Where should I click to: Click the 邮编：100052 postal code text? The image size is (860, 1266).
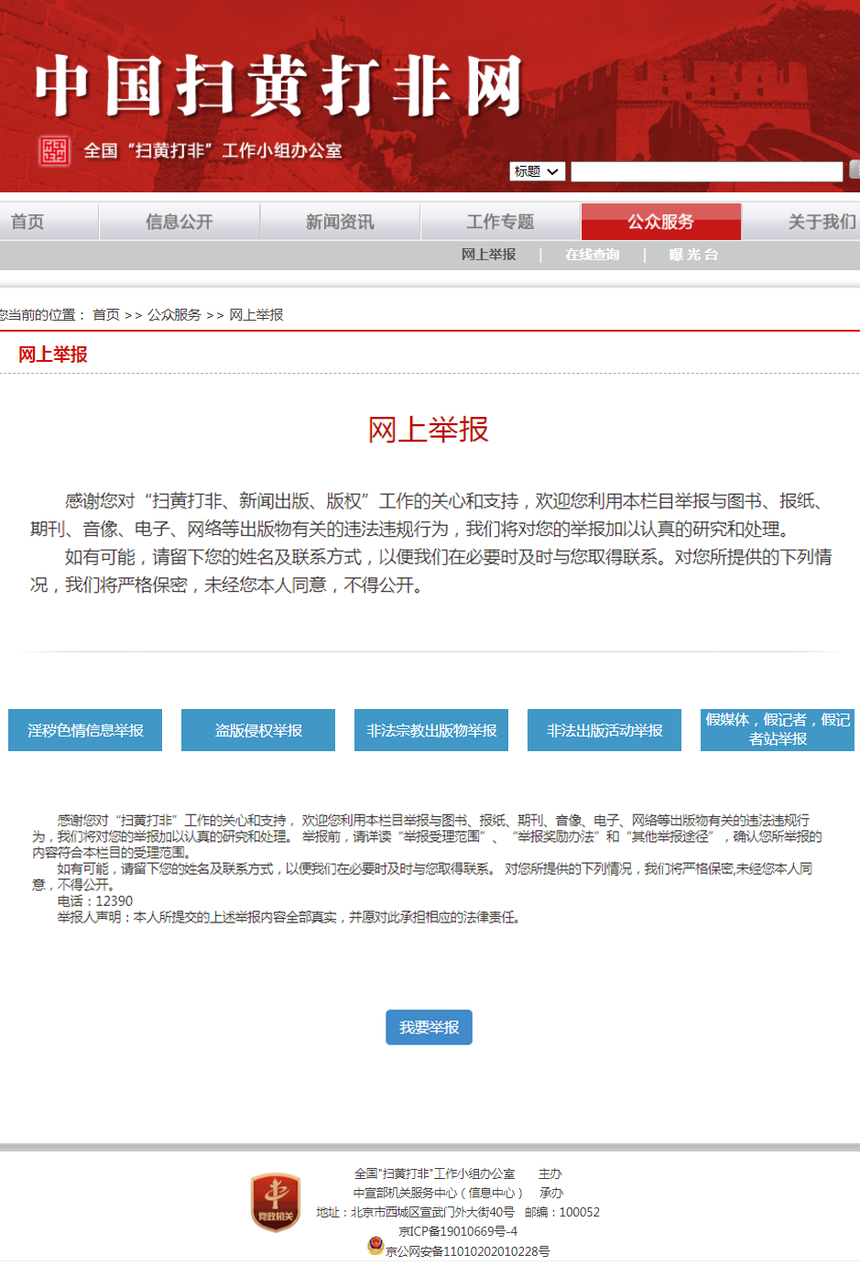(562, 1212)
